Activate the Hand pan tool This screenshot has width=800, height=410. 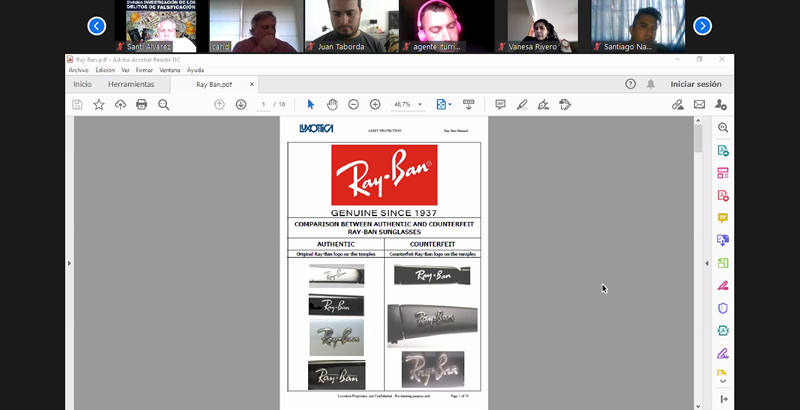pos(332,105)
